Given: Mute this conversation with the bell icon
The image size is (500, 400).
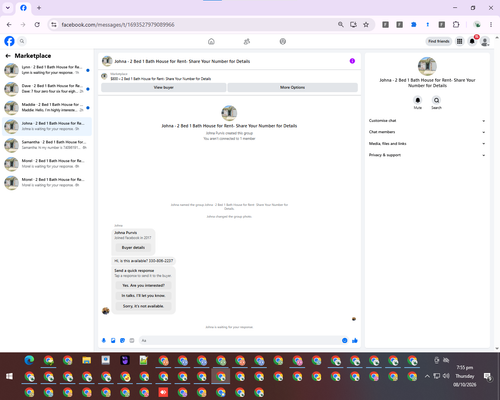Looking at the screenshot, I should (x=418, y=100).
